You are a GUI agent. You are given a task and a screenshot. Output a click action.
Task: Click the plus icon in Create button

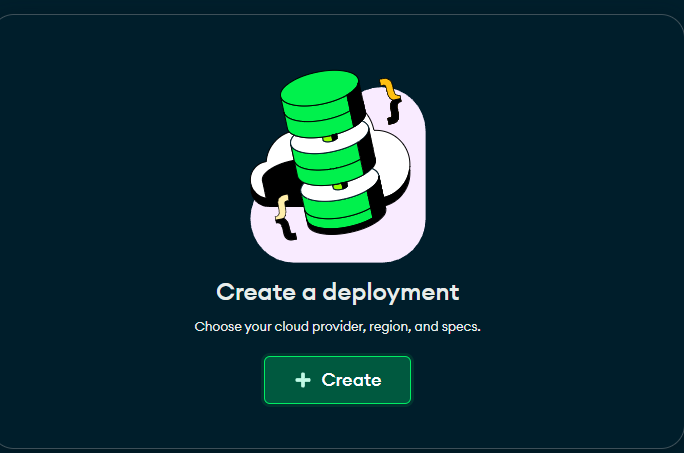[303, 380]
